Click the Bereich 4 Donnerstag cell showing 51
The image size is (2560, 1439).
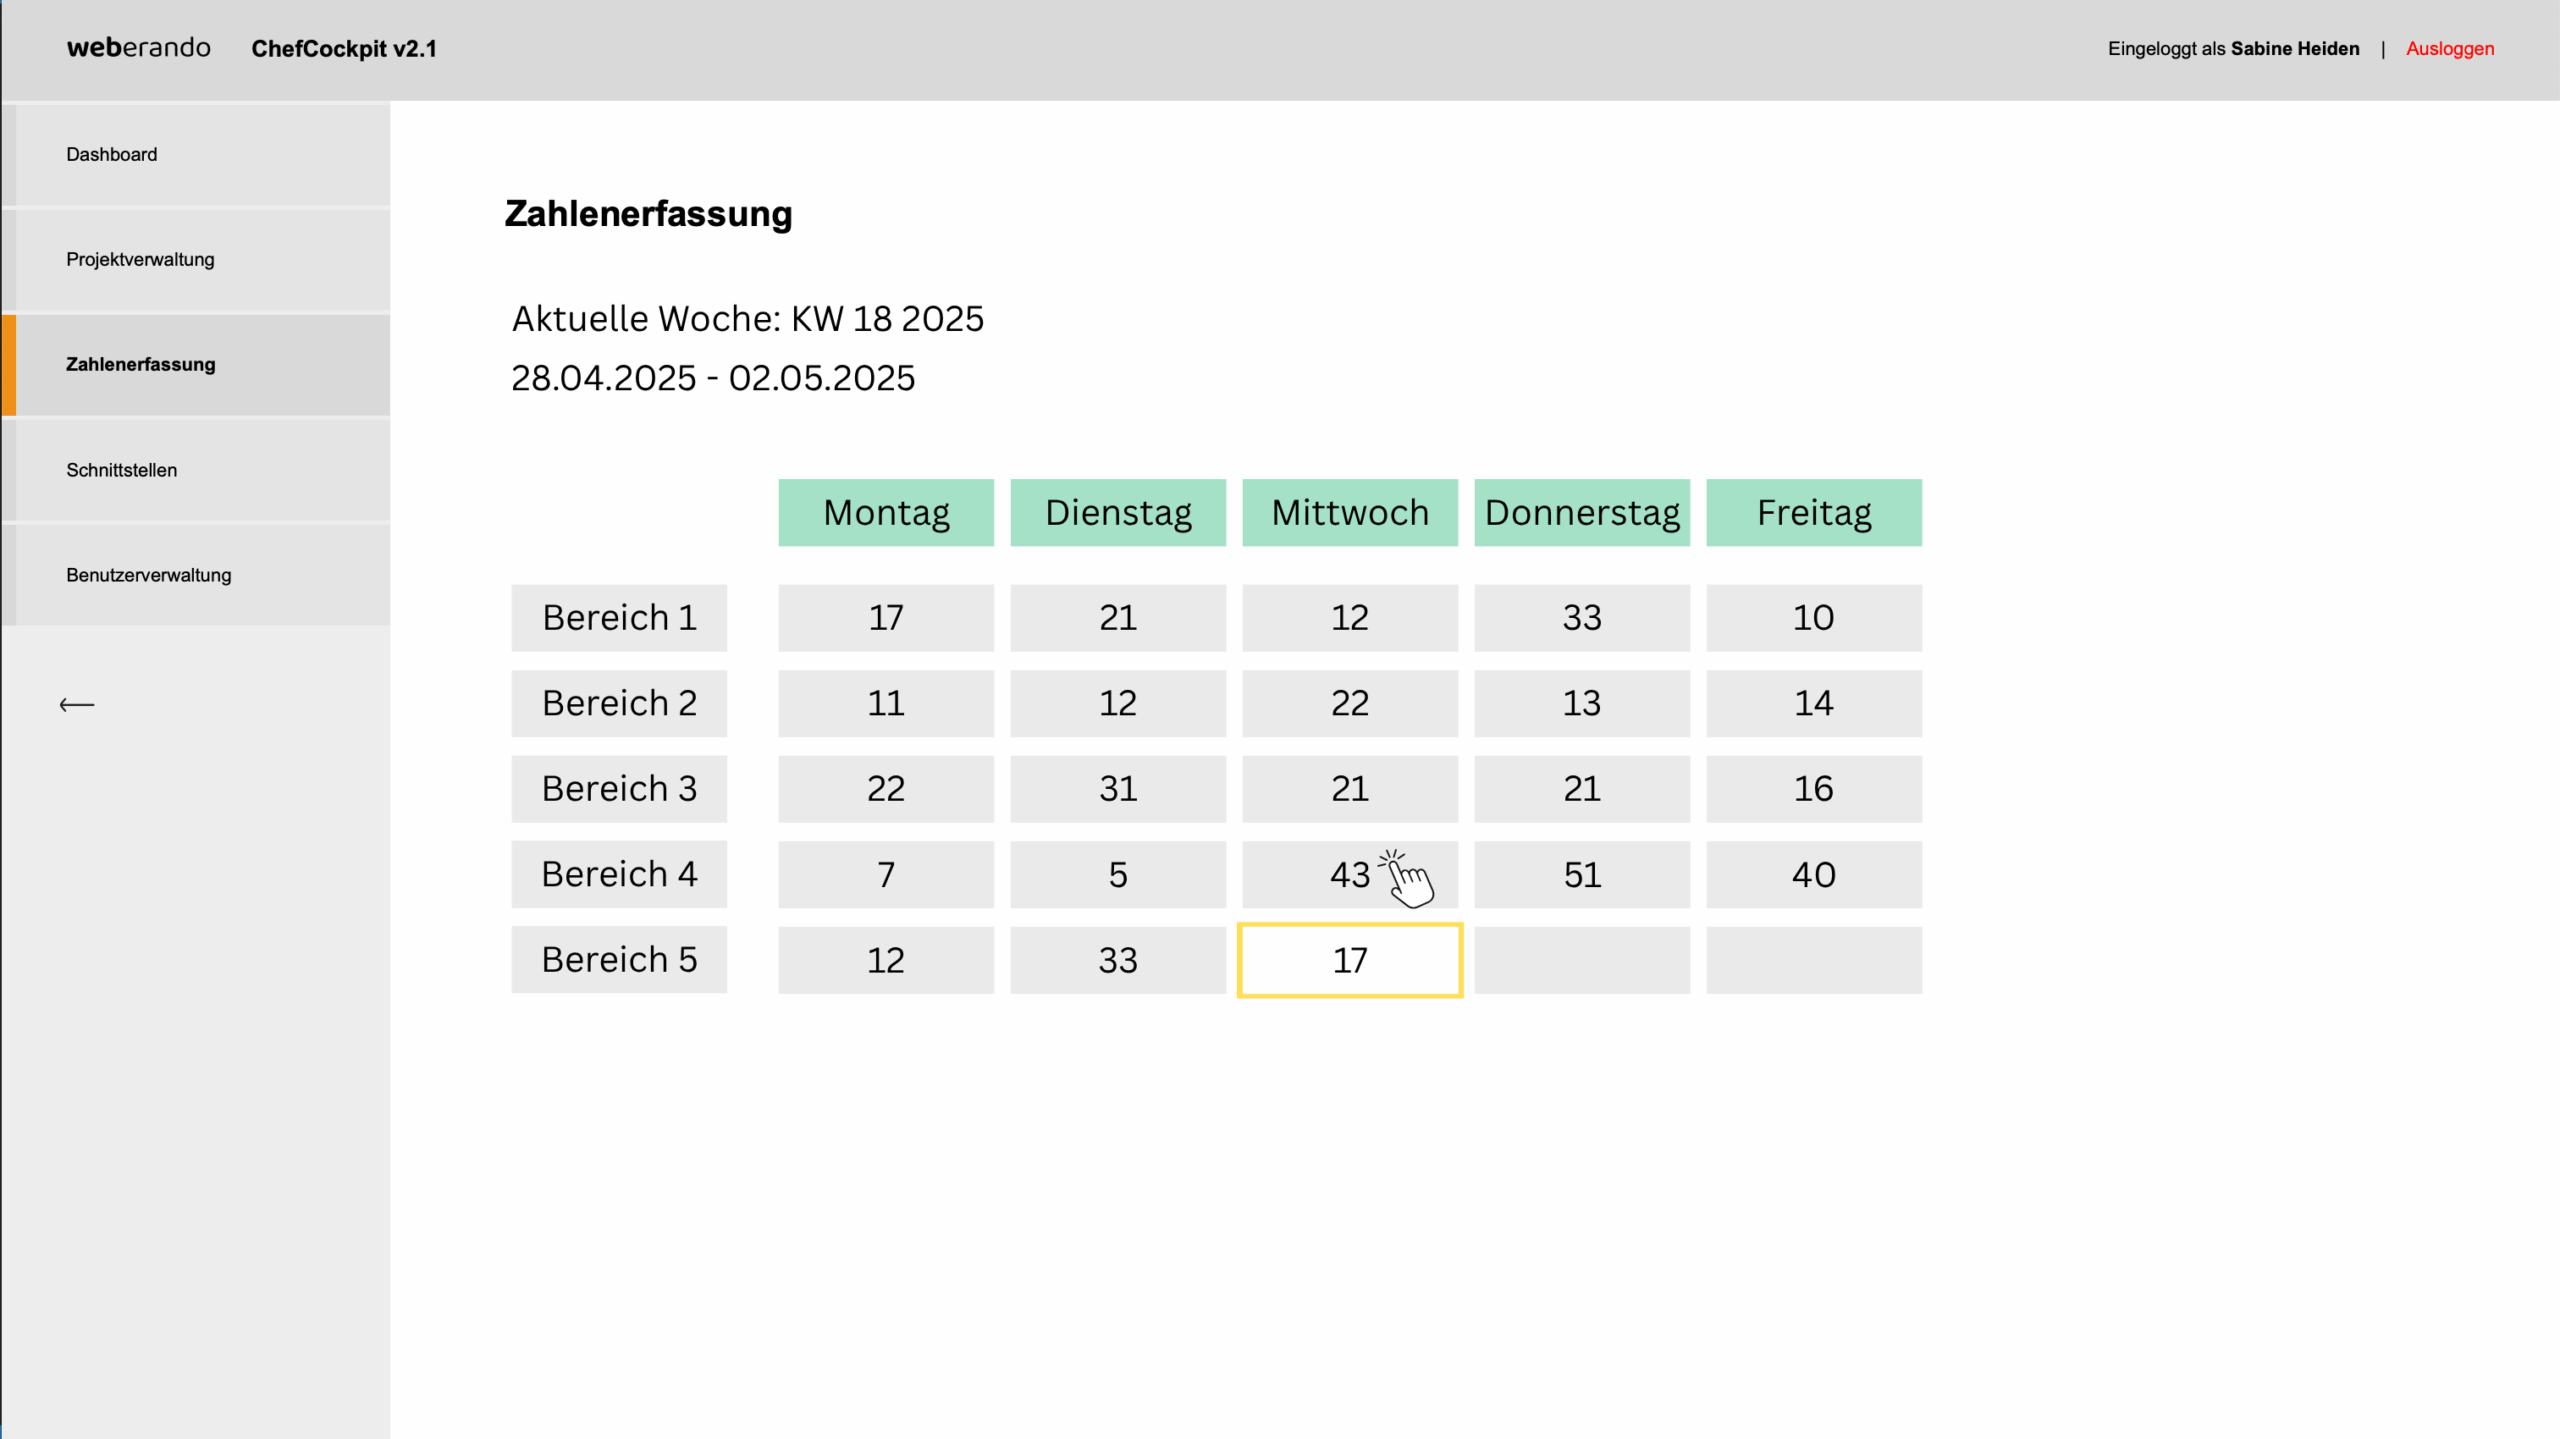click(x=1582, y=875)
